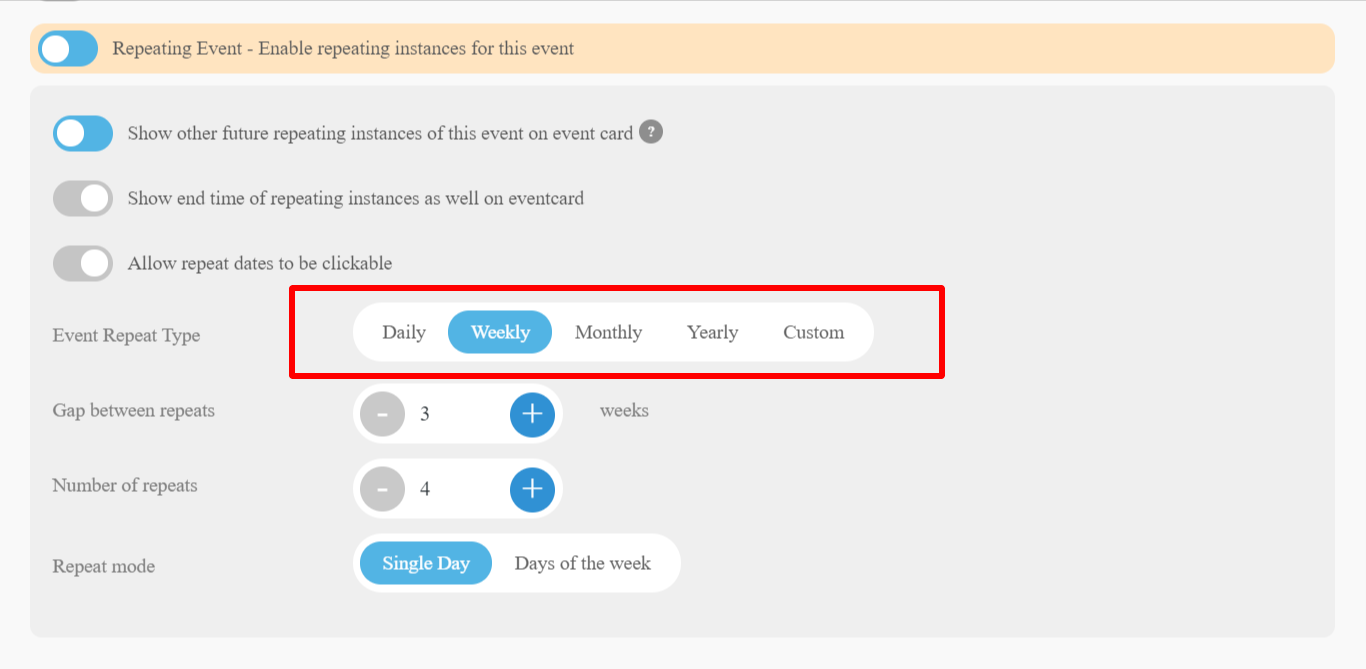Select Single Day repeat mode
The height and width of the screenshot is (669, 1366).
point(426,563)
